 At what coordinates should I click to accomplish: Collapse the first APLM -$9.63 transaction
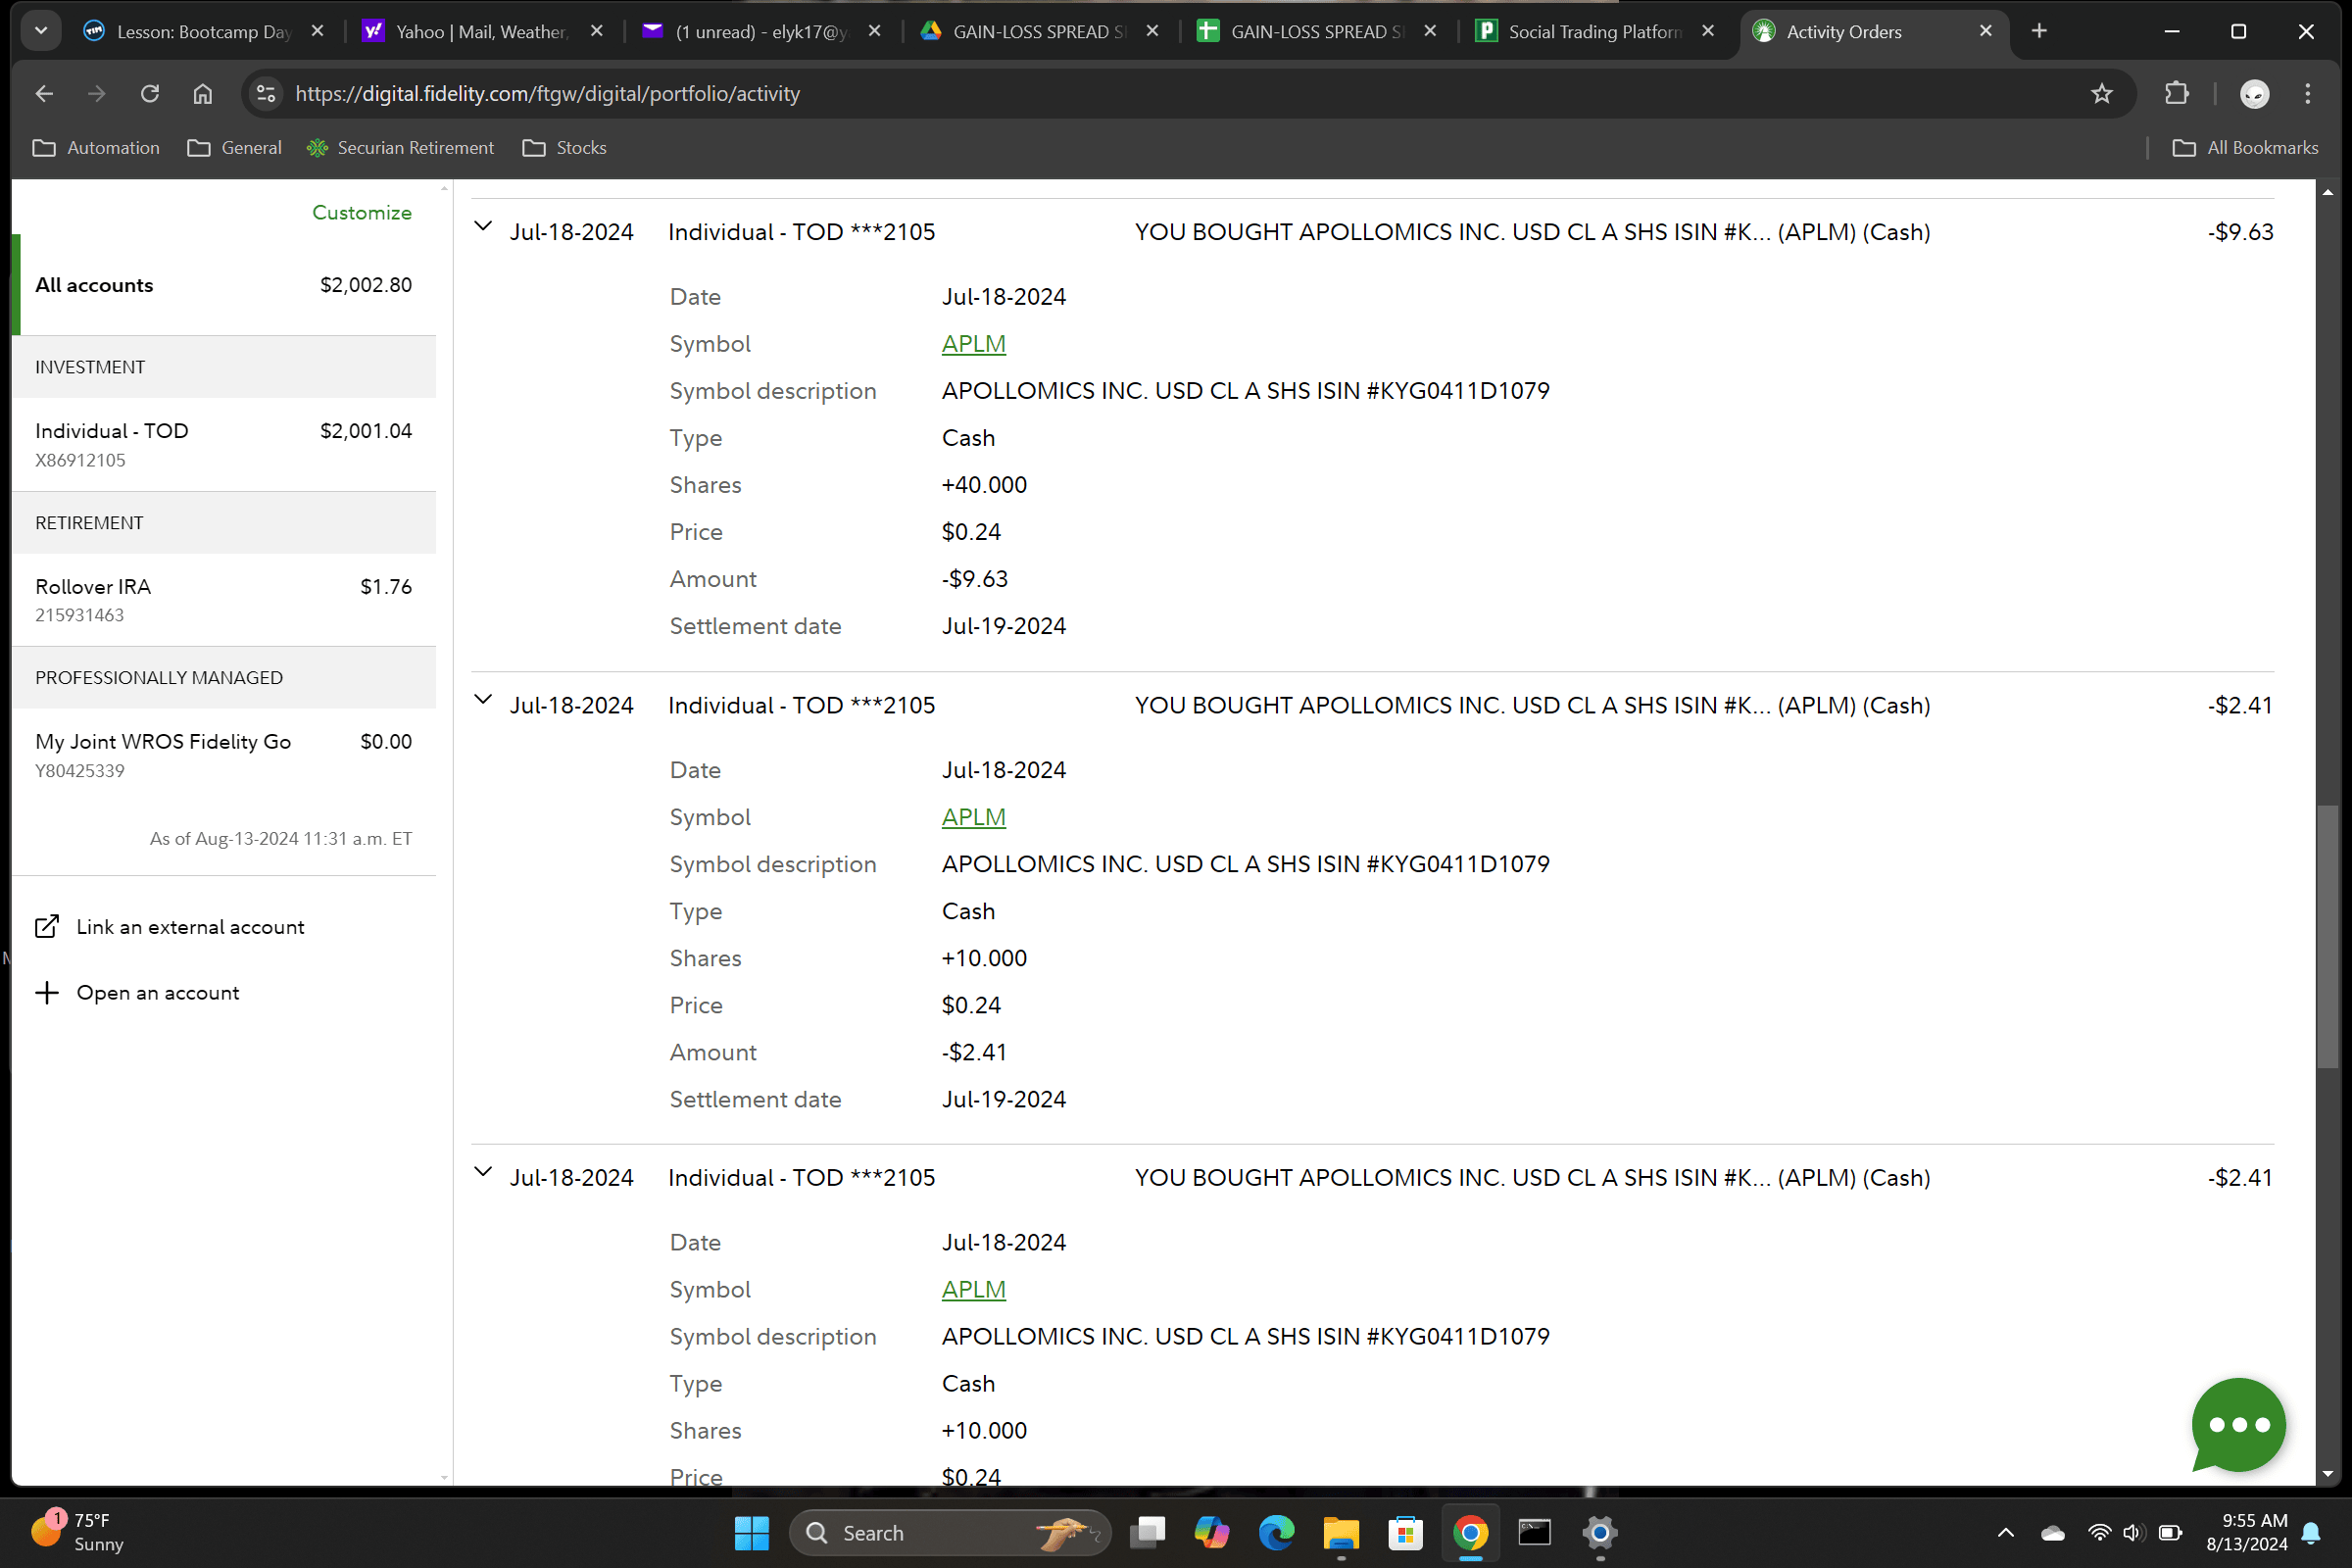483,227
